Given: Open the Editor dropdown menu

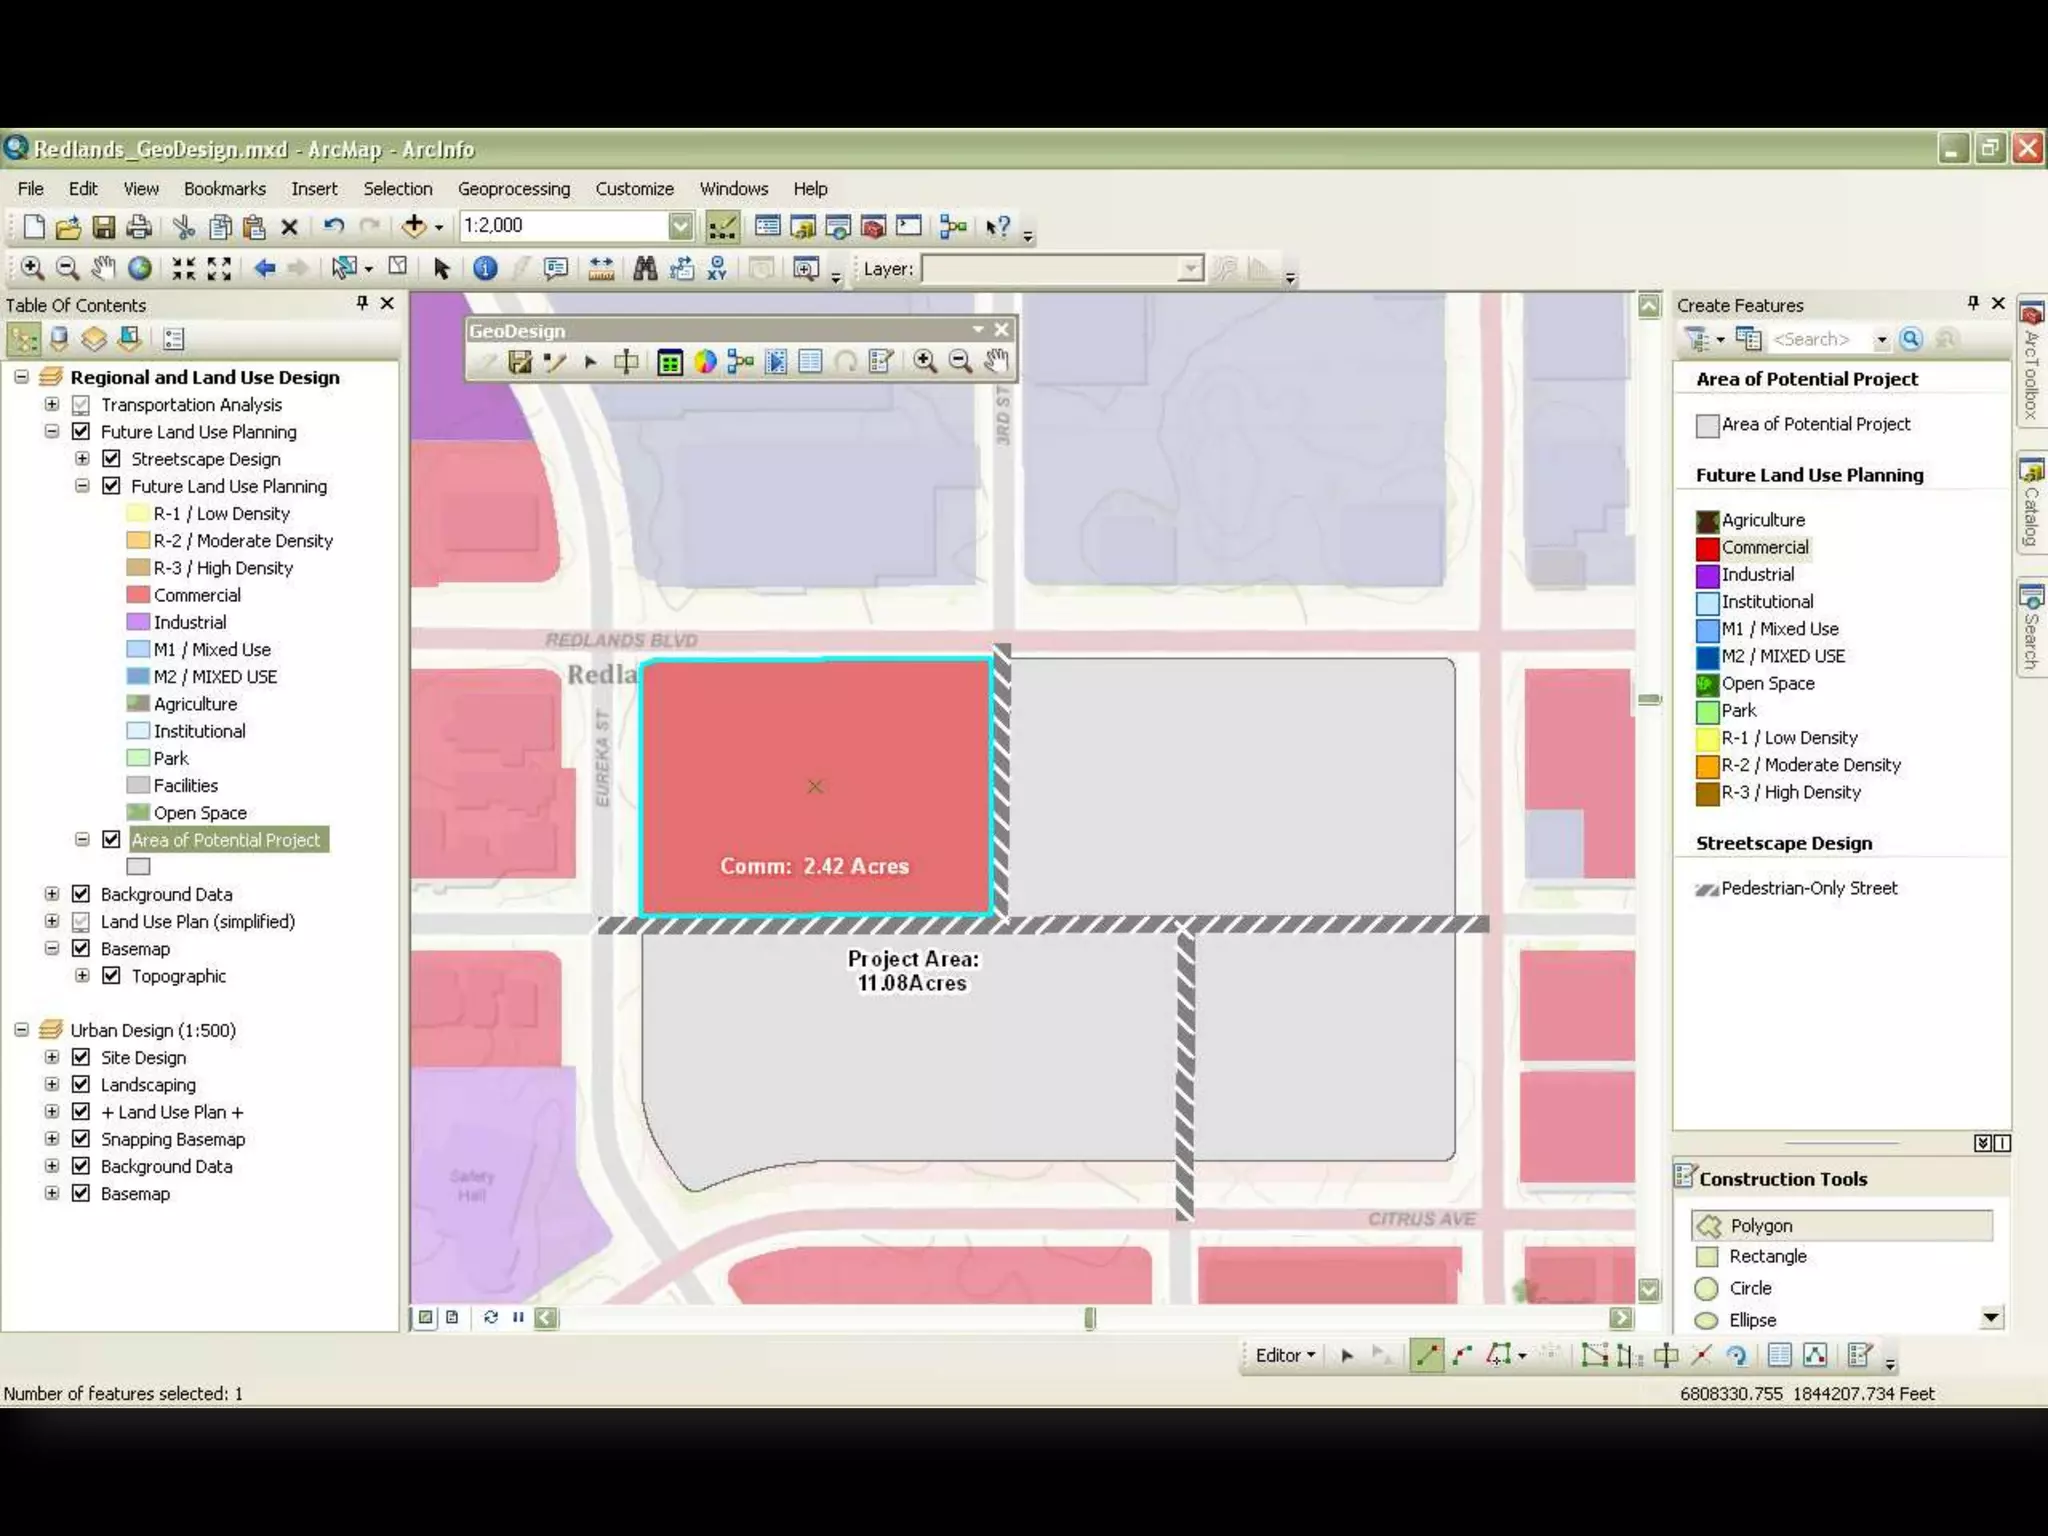Looking at the screenshot, I should point(1285,1355).
